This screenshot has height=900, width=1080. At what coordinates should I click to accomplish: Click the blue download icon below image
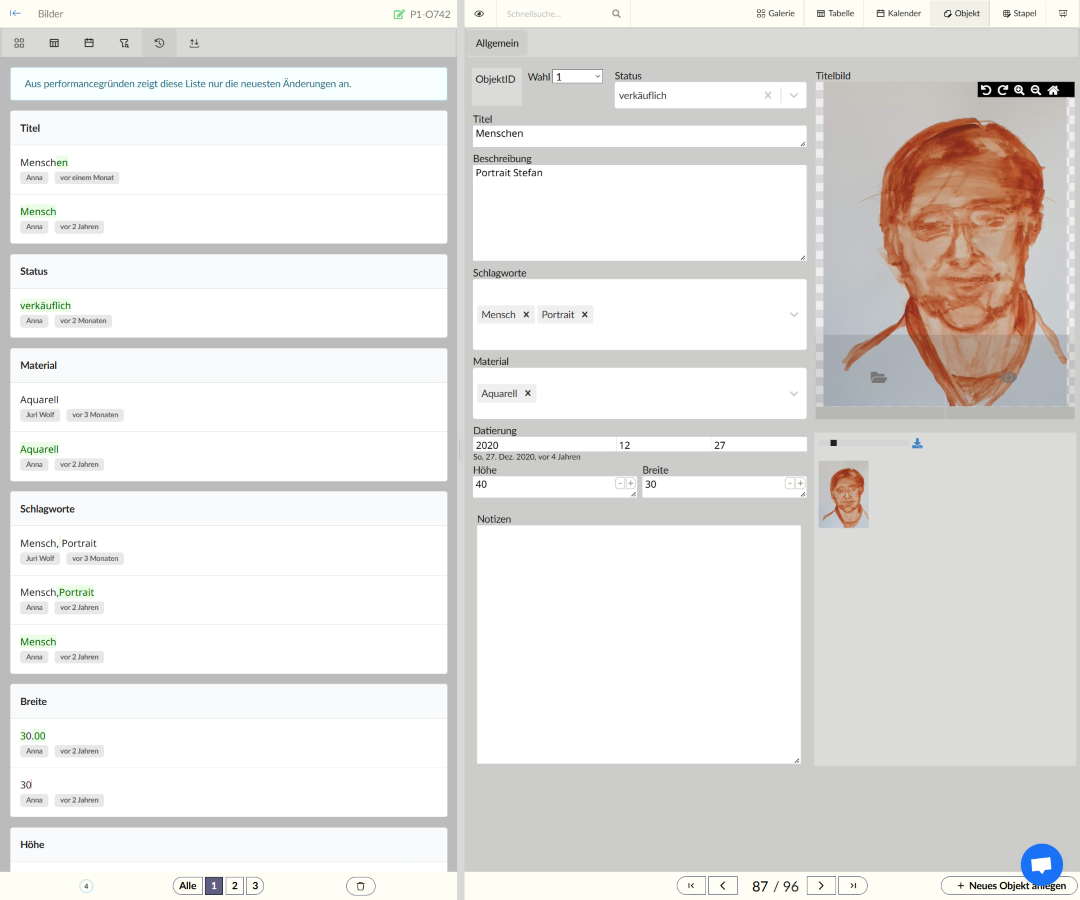917,443
